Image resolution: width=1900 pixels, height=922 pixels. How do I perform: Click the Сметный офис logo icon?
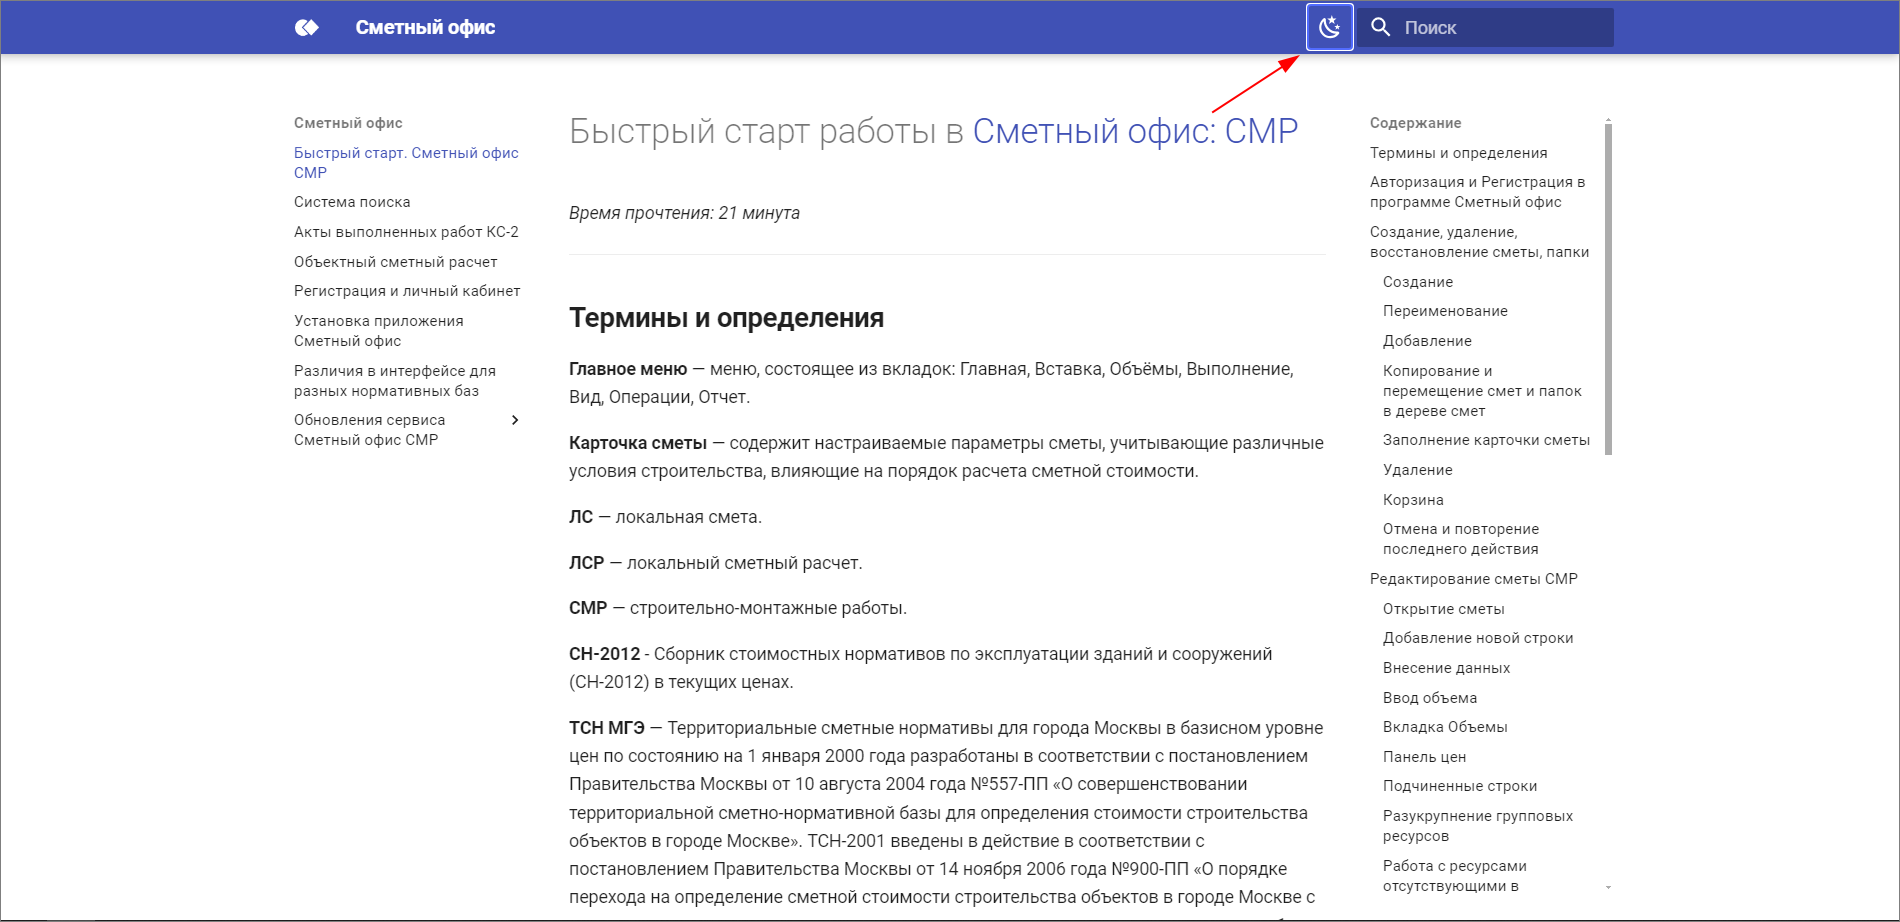point(305,27)
